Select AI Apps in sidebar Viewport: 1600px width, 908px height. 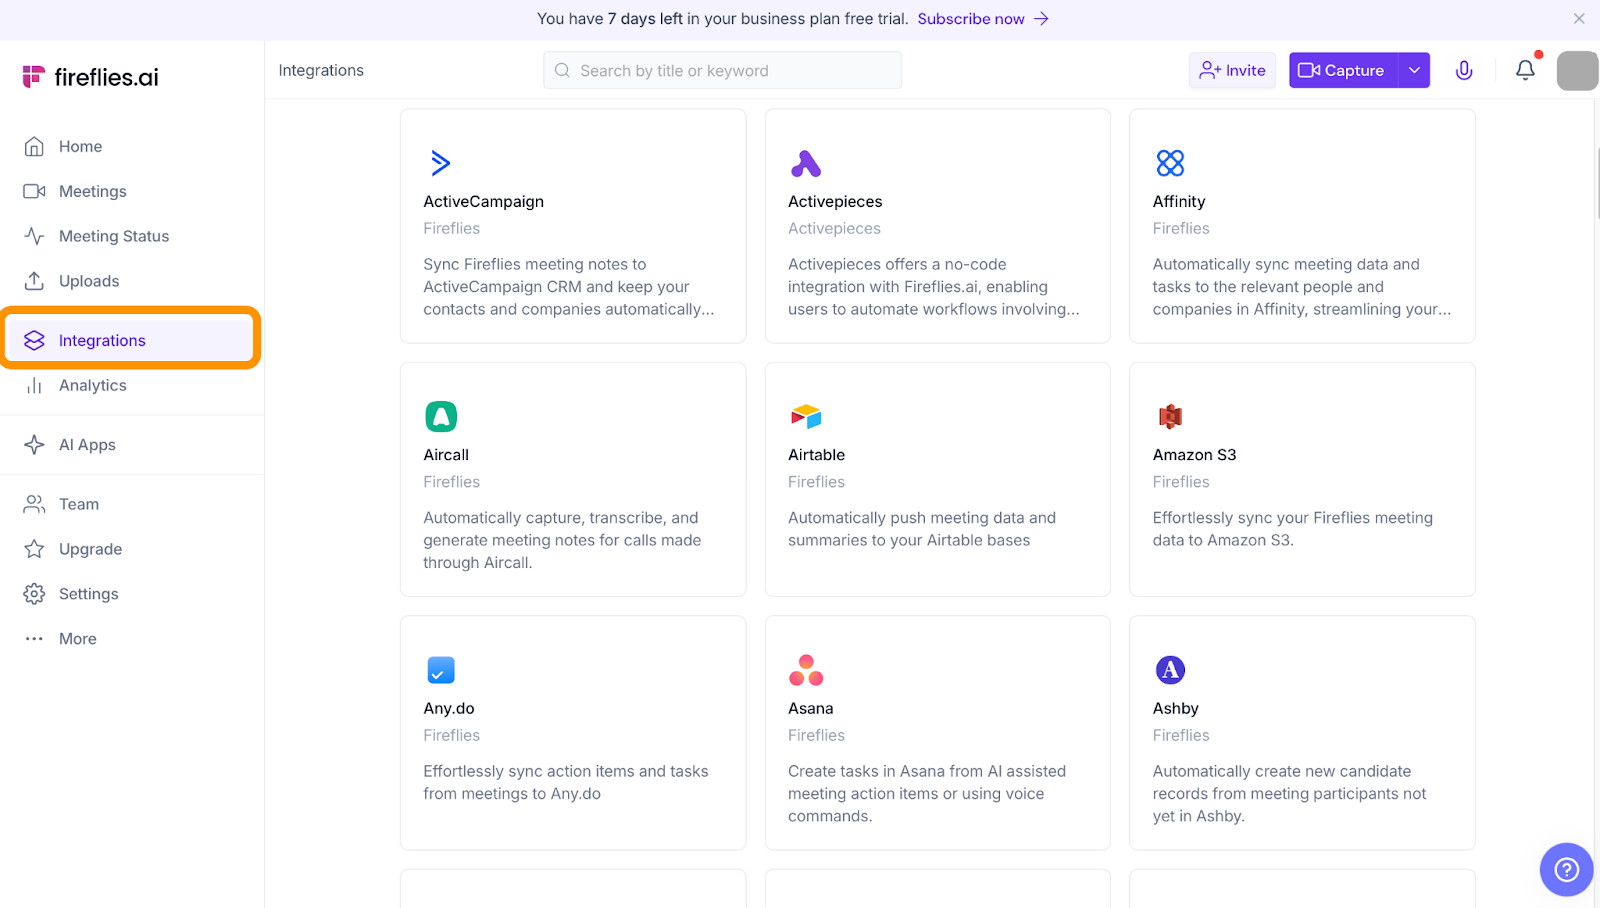coord(87,445)
